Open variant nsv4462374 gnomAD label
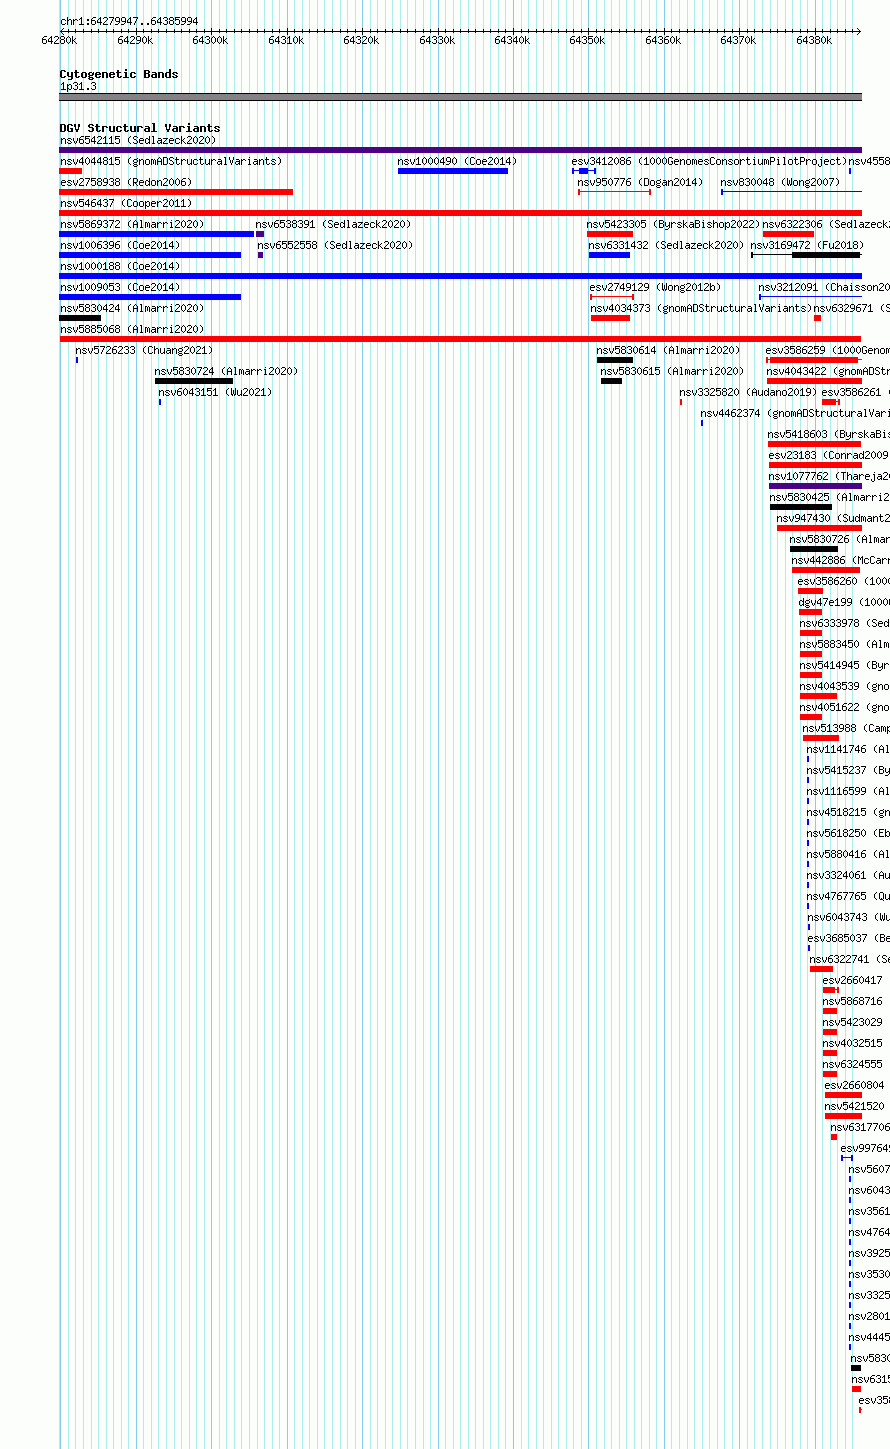The height and width of the screenshot is (1449, 890). tap(794, 413)
